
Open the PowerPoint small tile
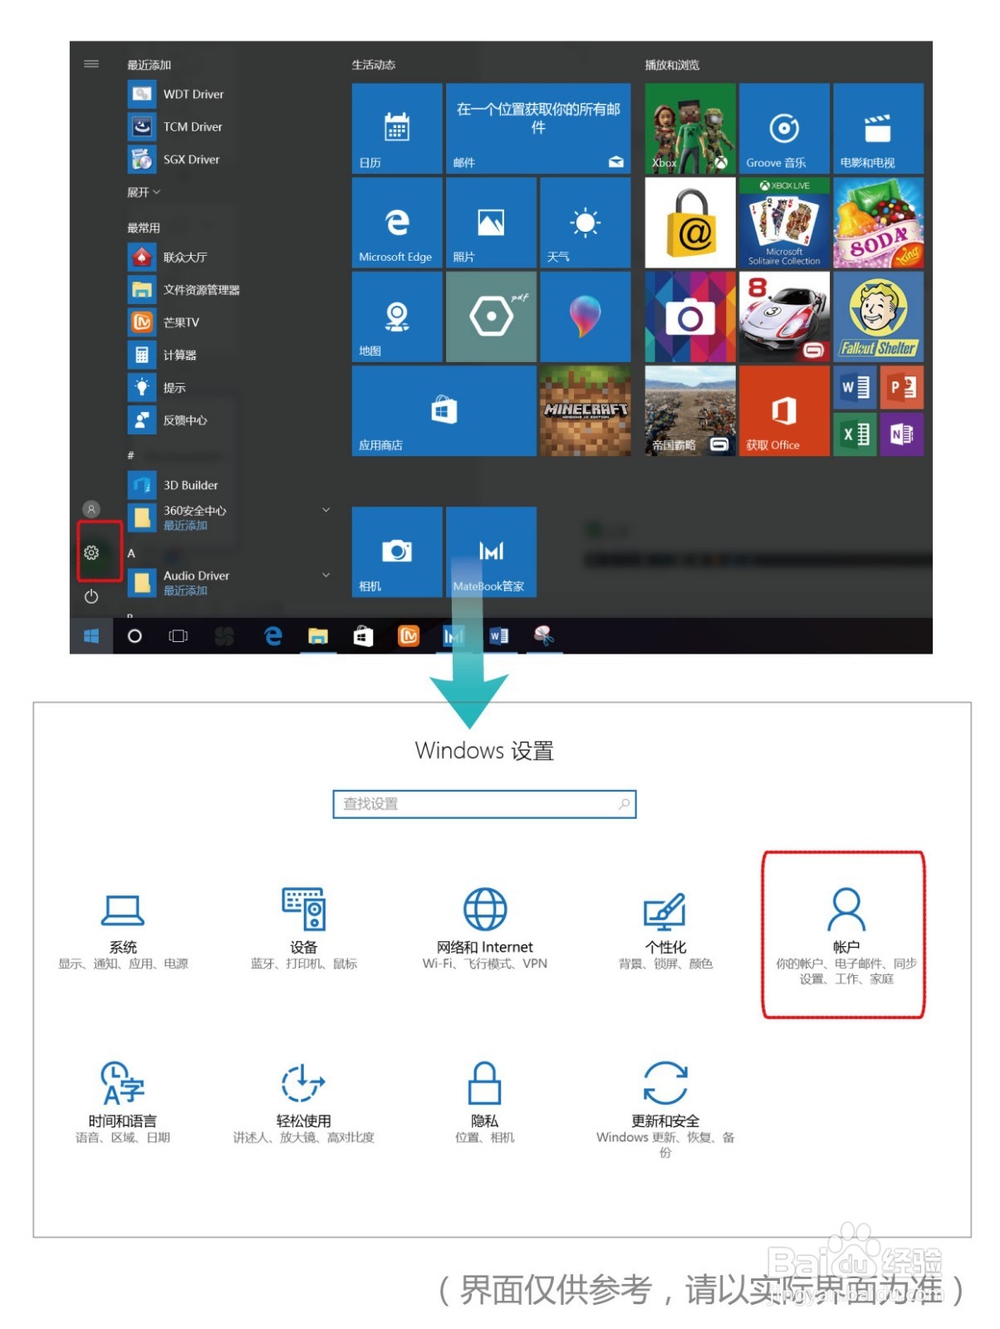[x=902, y=388]
